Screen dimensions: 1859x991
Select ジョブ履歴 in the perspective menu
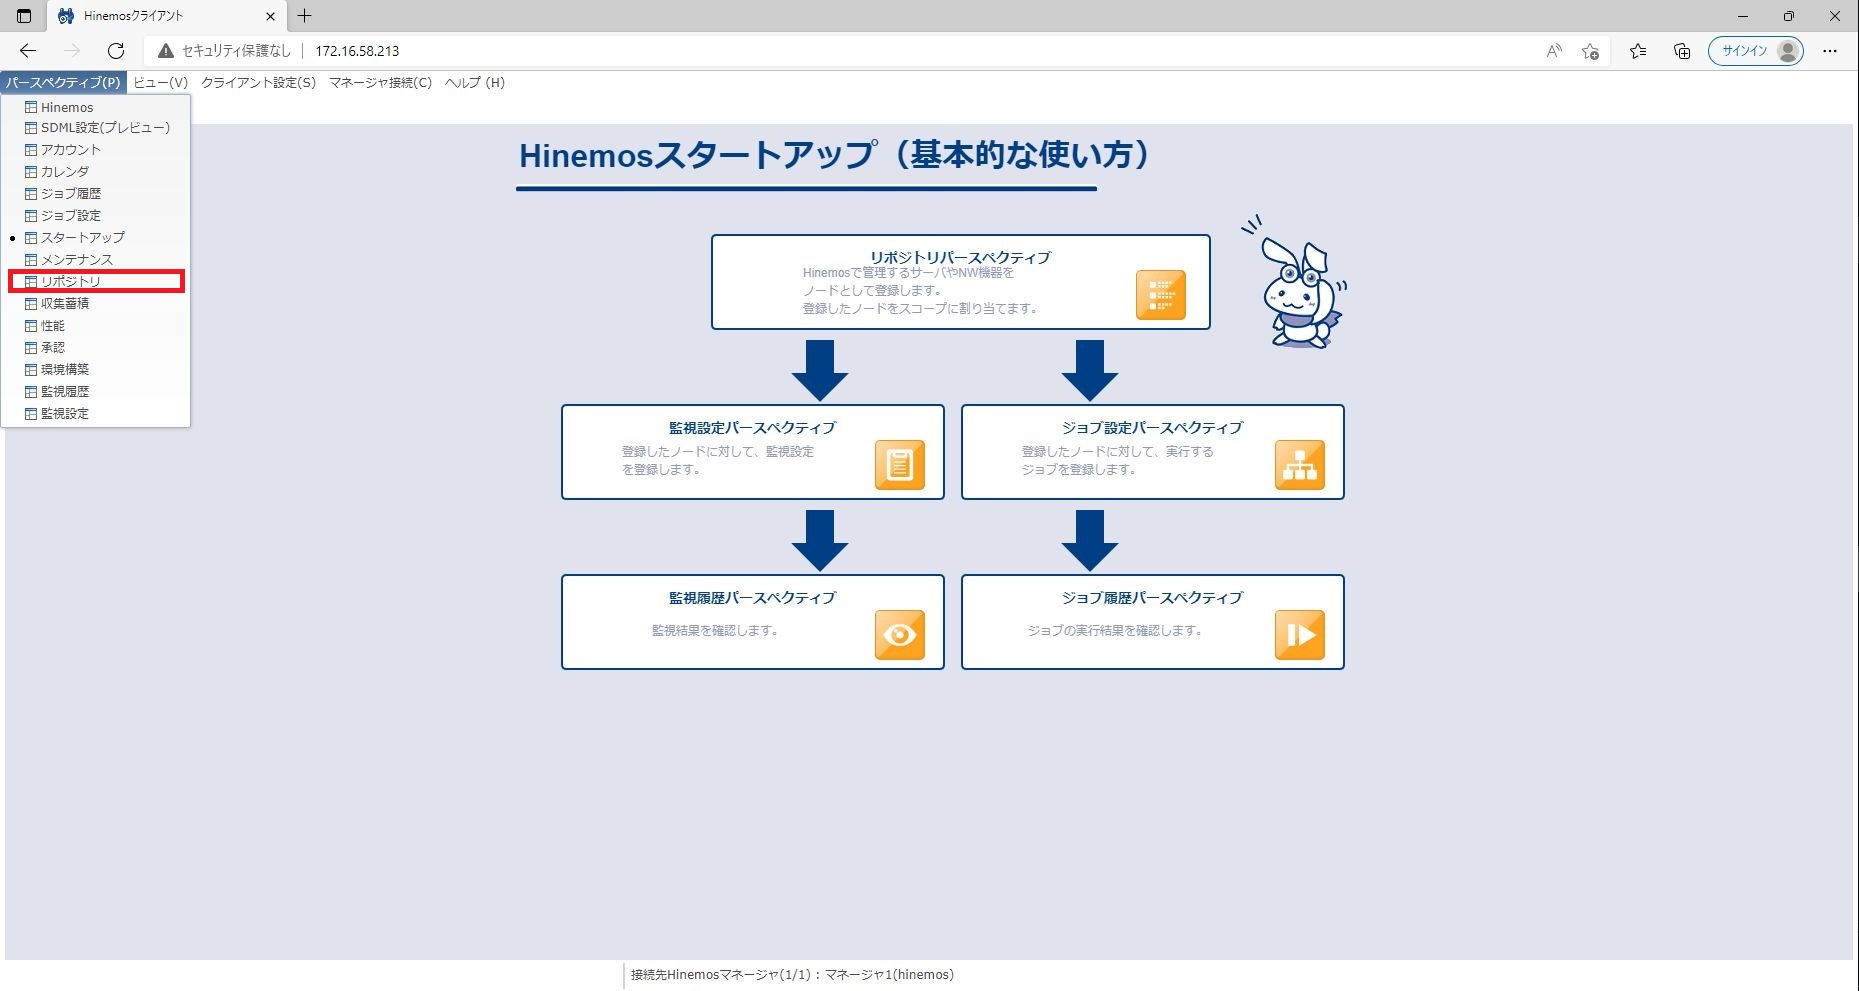(x=96, y=194)
